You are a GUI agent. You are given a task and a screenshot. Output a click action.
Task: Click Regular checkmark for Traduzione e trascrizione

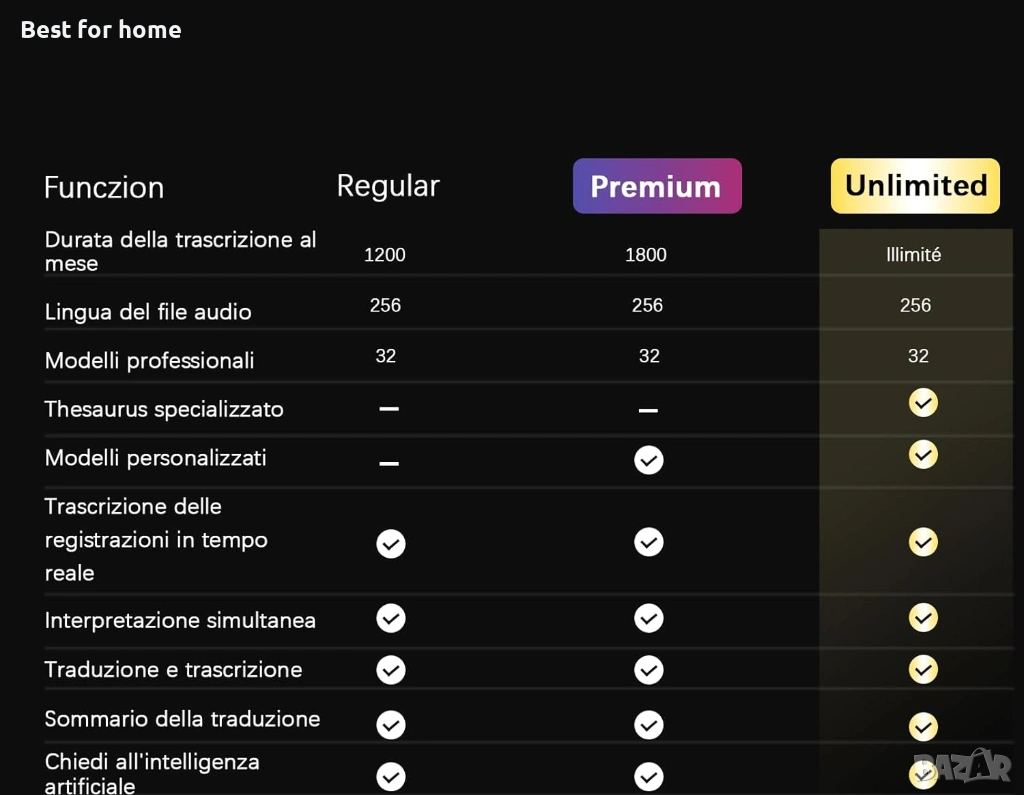[x=391, y=670]
